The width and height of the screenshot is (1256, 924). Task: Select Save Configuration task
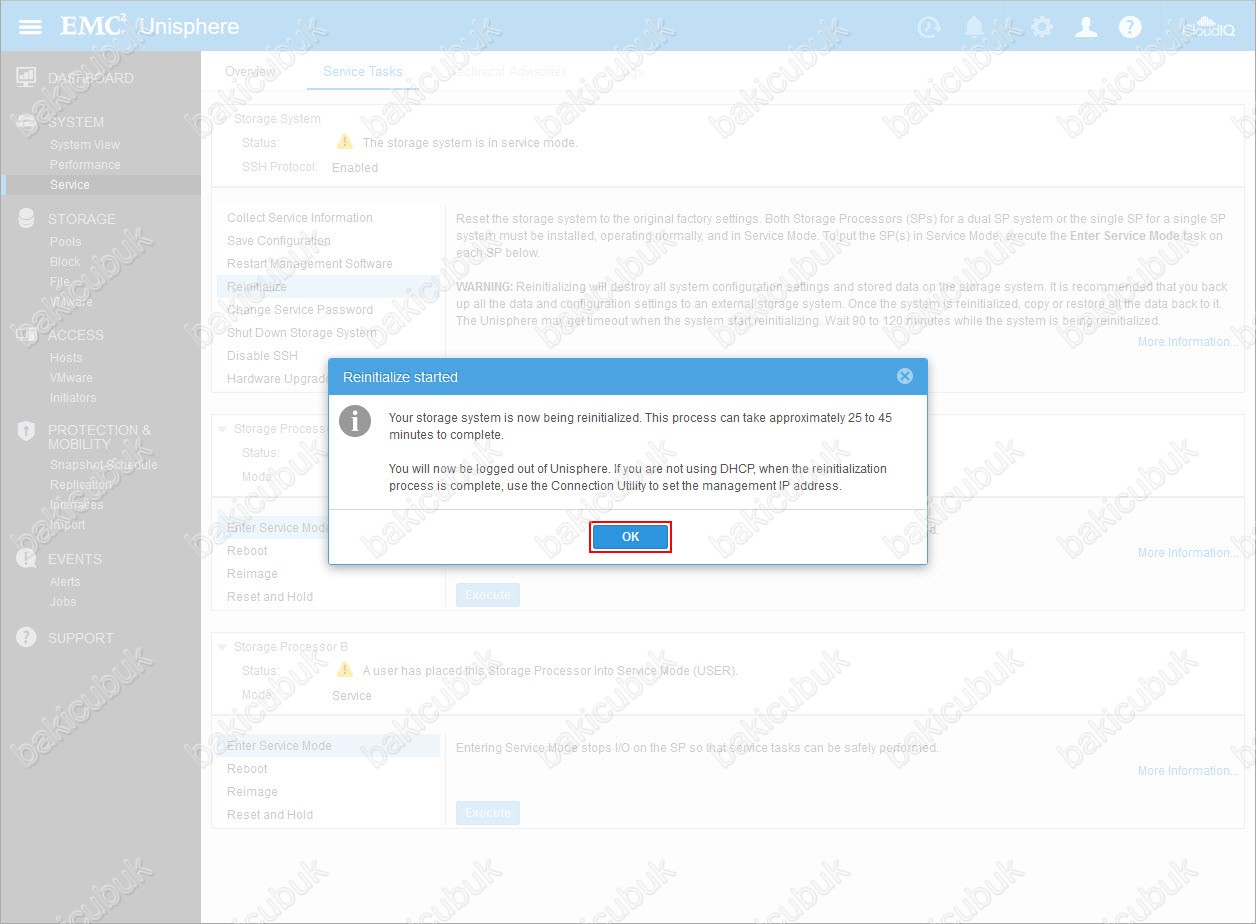click(x=279, y=241)
